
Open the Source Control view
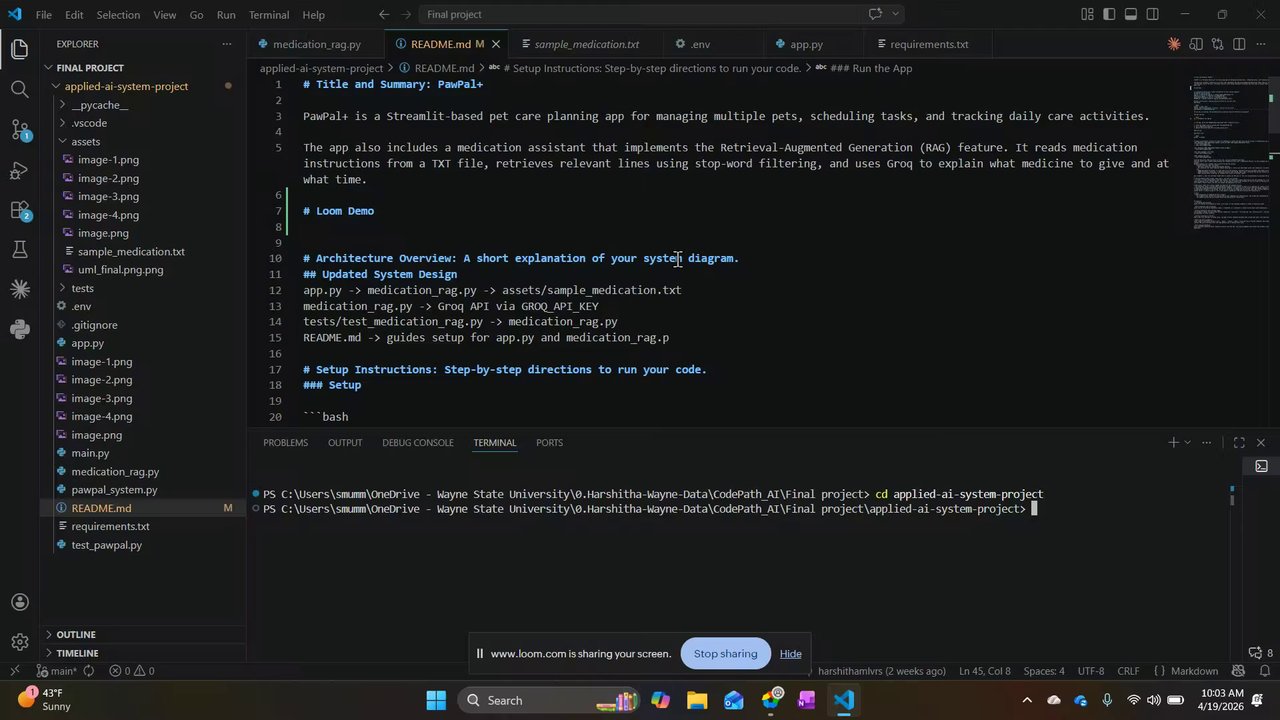[x=19, y=130]
